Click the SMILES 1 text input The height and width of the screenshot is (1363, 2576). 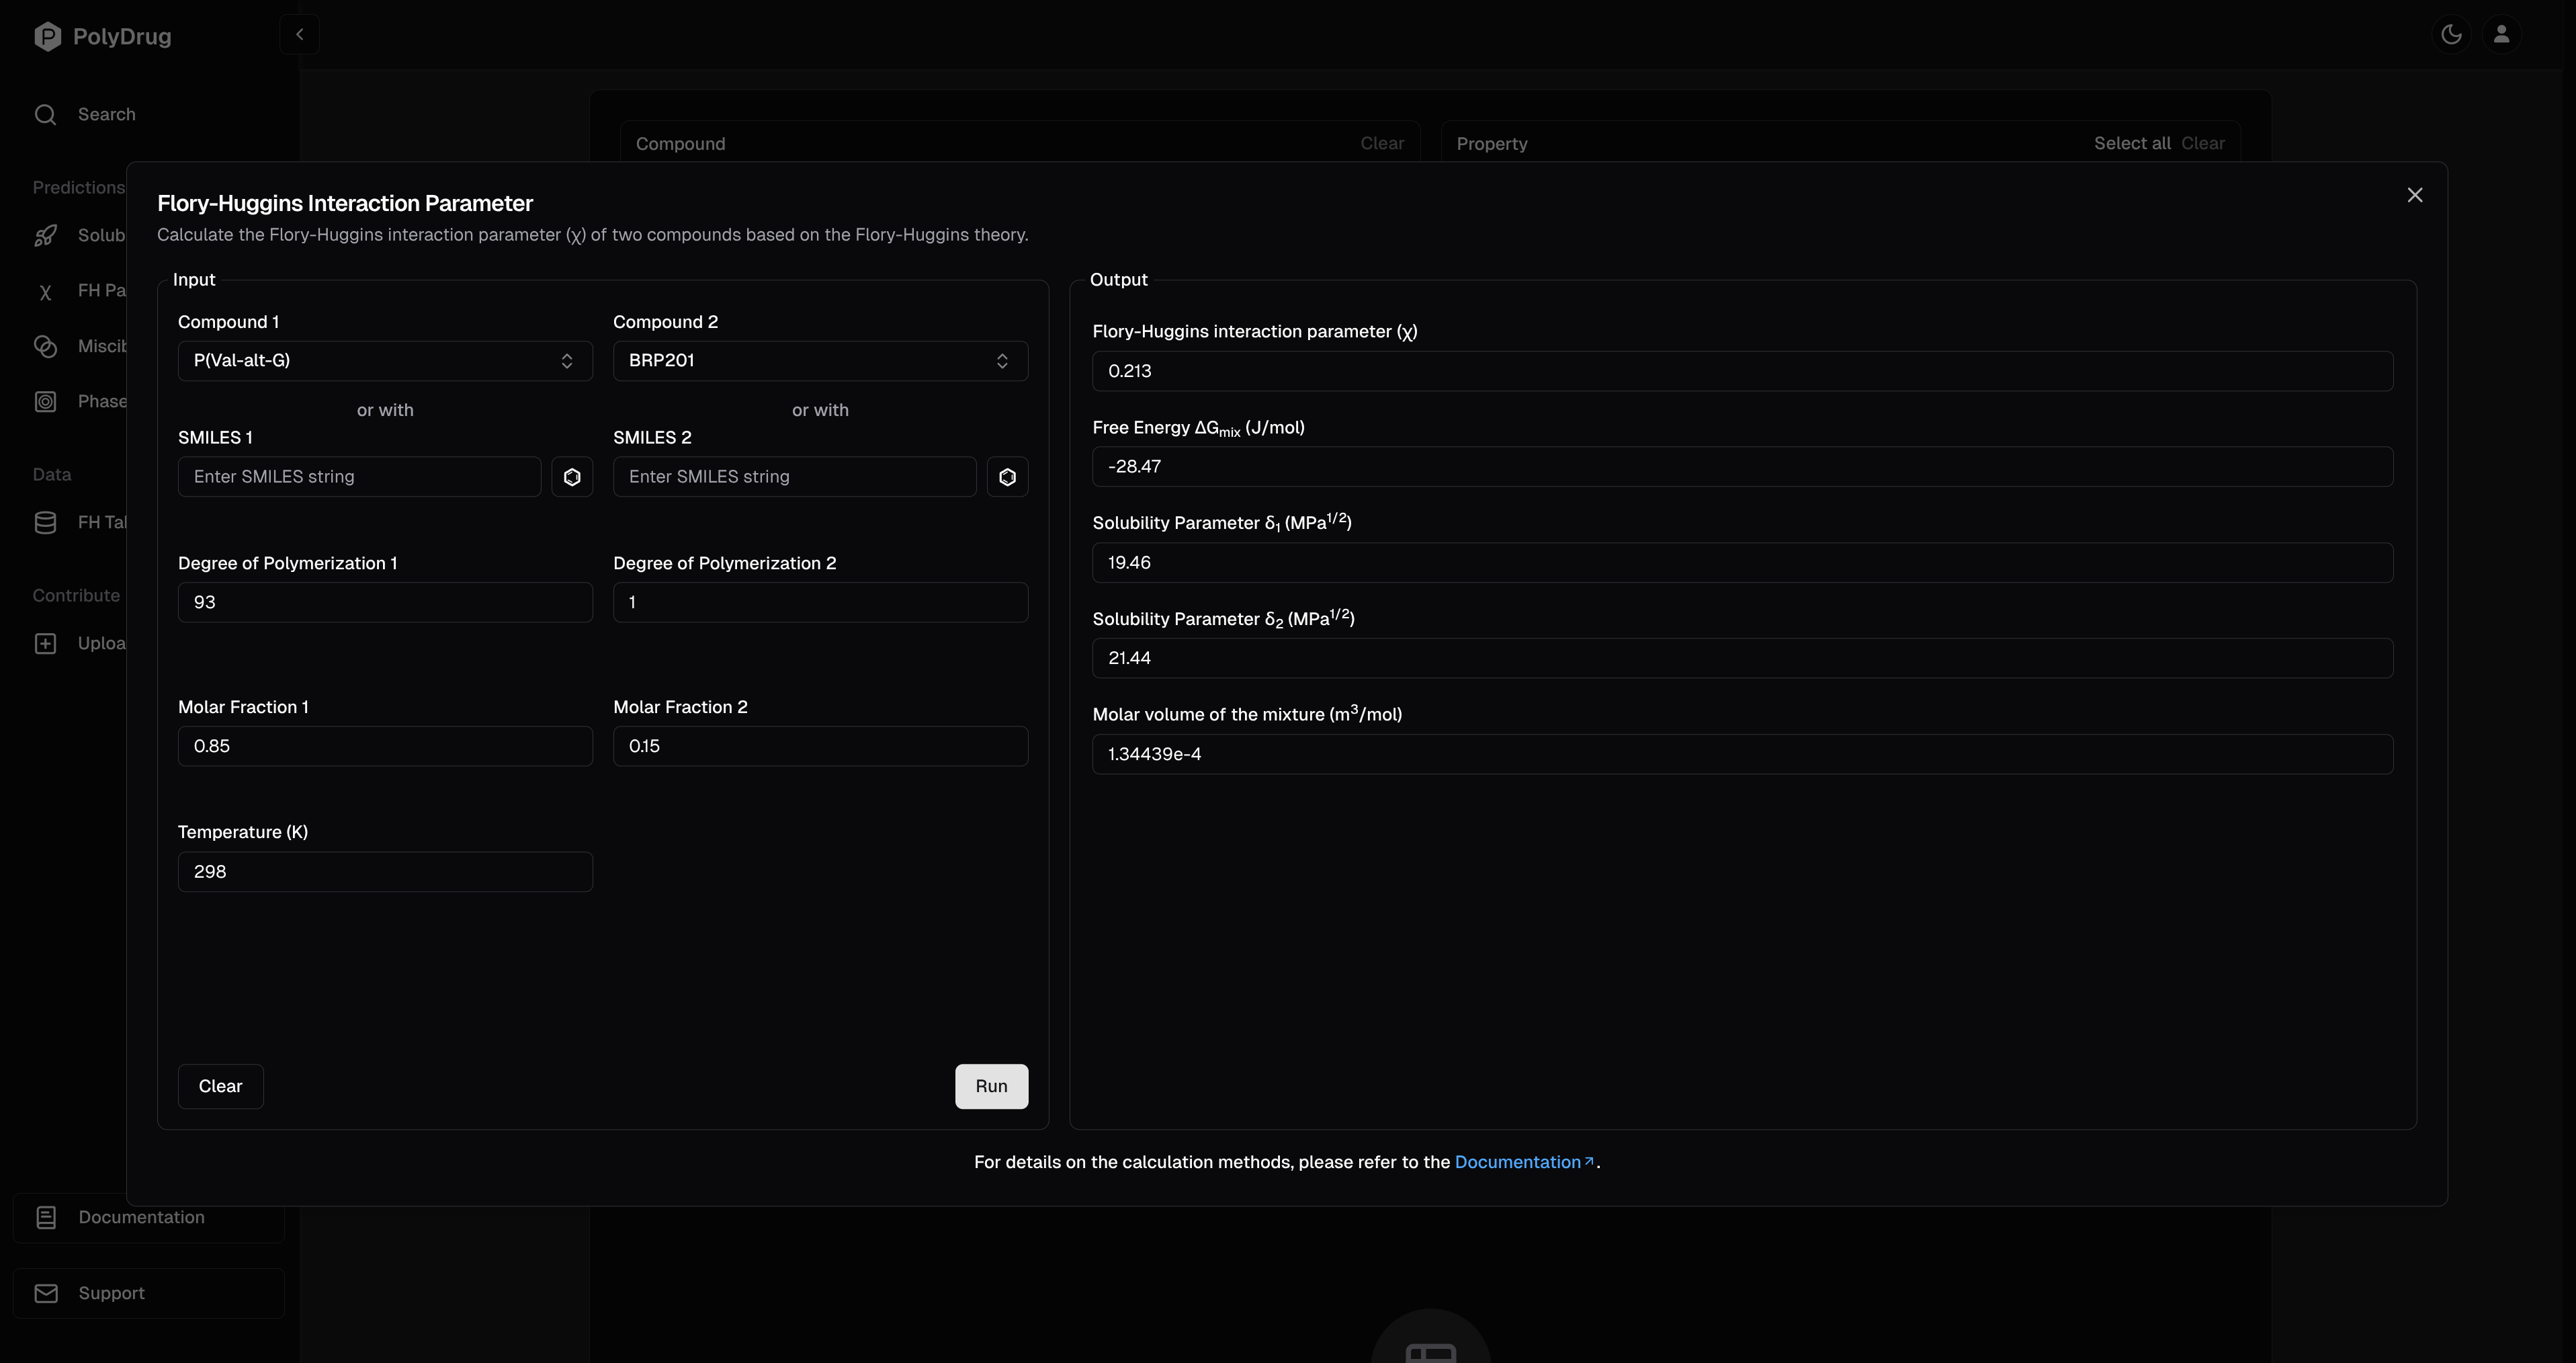(x=359, y=477)
